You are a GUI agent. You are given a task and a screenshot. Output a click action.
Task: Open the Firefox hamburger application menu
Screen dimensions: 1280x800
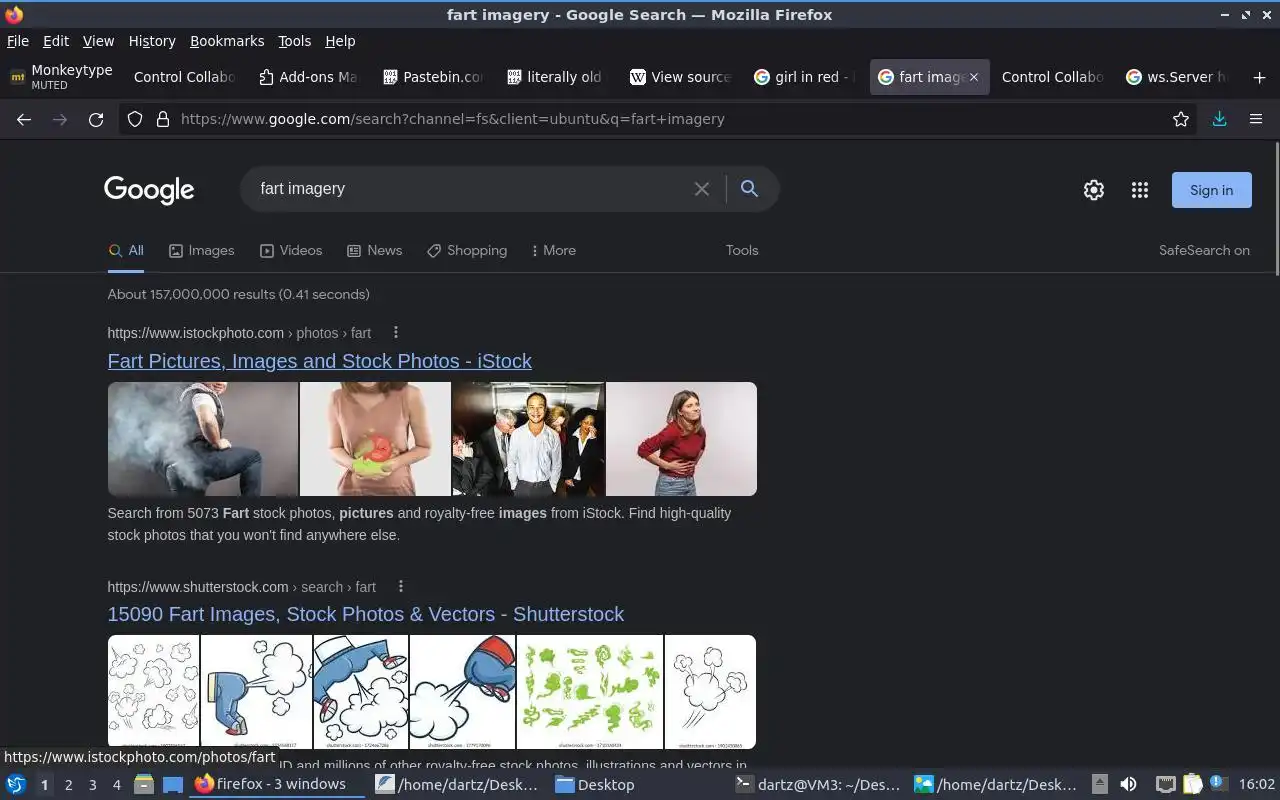(x=1256, y=119)
